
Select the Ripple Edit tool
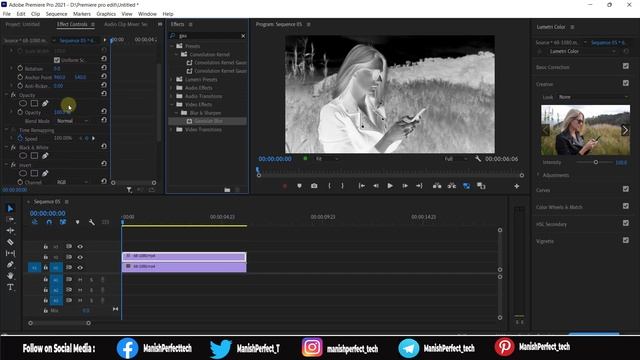pyautogui.click(x=10, y=231)
